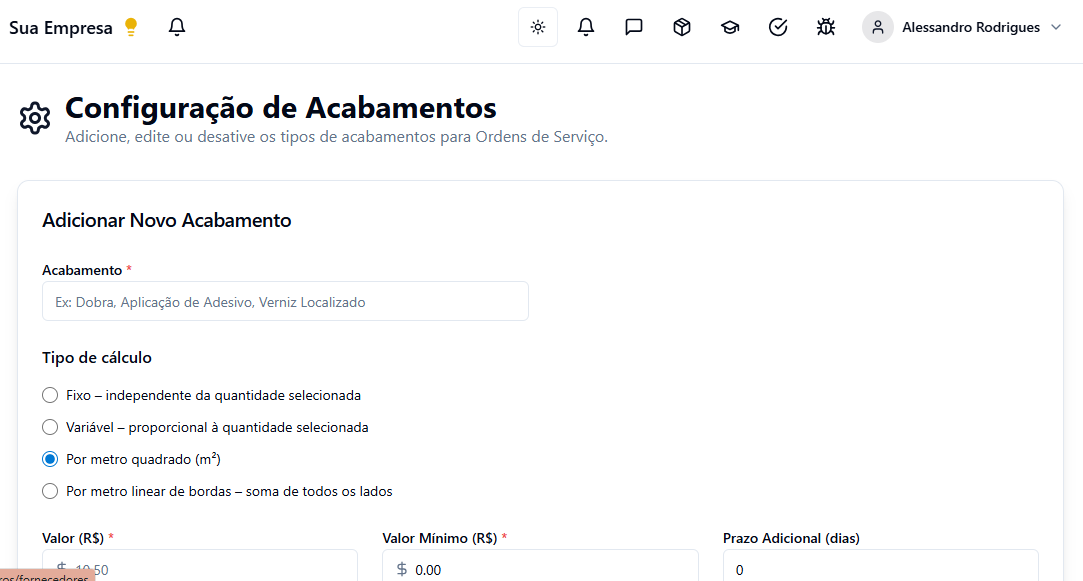Click the circled checkmark tasks icon
This screenshot has height=581, width=1083.
[778, 27]
